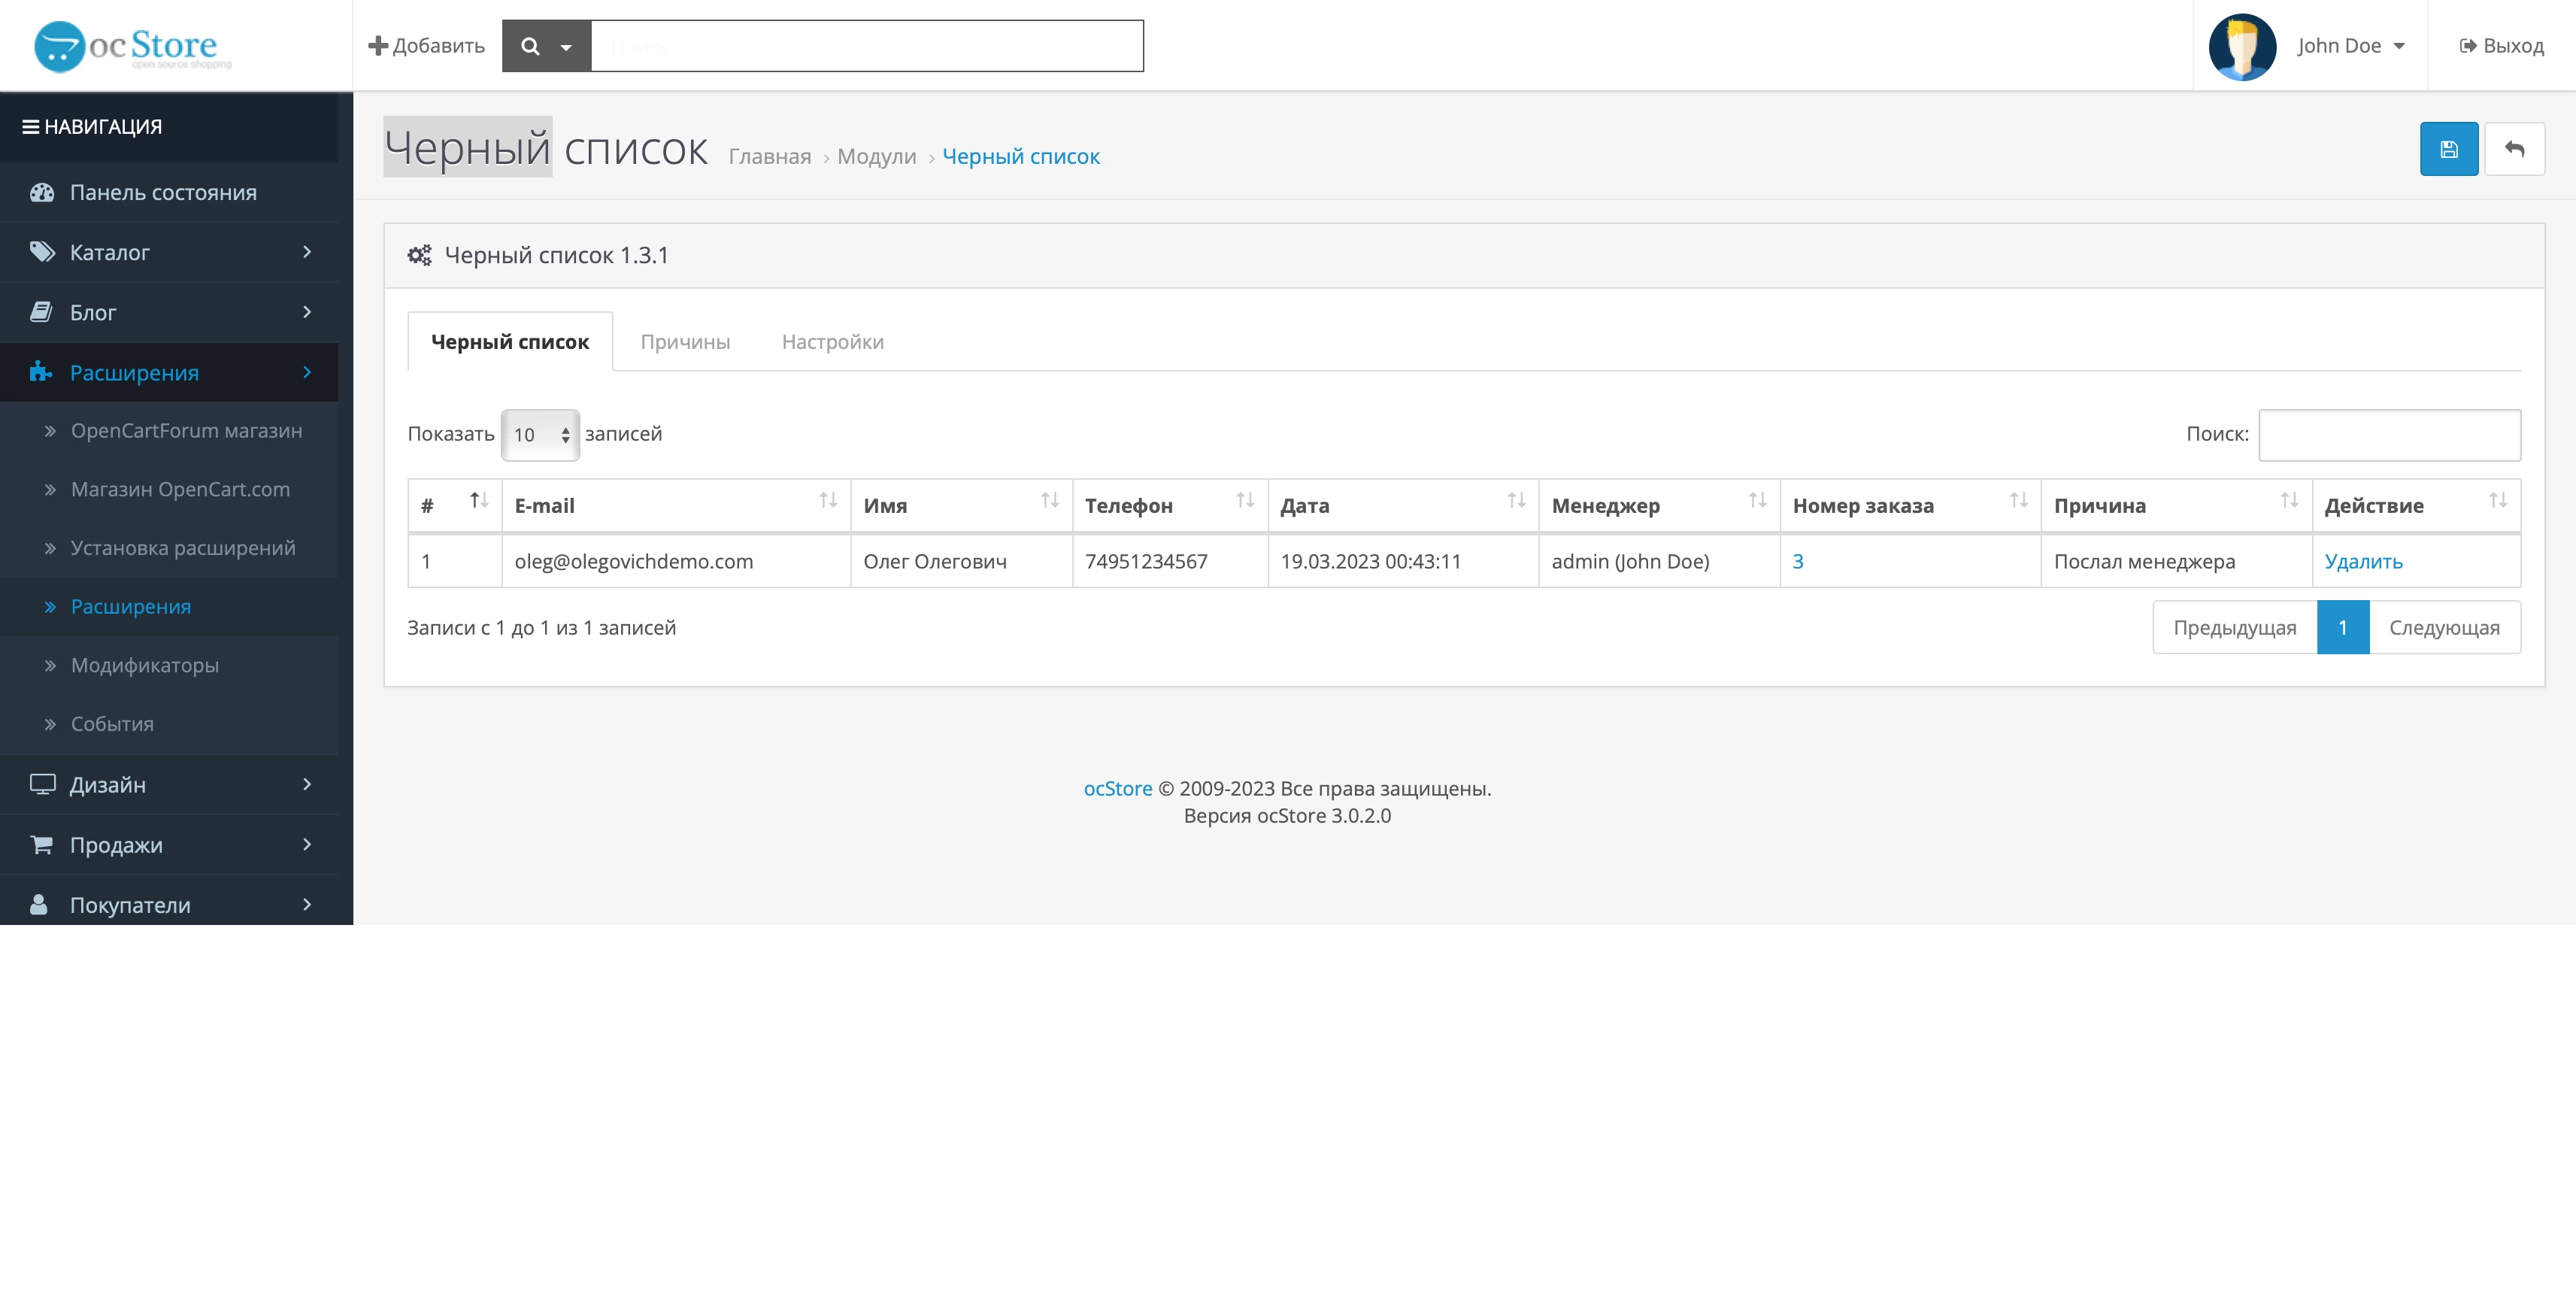2576x1301 pixels.
Task: Sort table by Номер заказа column
Action: pos(1910,506)
